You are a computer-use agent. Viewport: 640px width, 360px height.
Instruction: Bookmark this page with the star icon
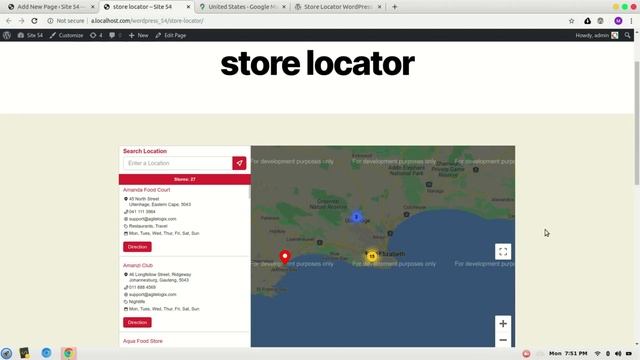click(571, 21)
